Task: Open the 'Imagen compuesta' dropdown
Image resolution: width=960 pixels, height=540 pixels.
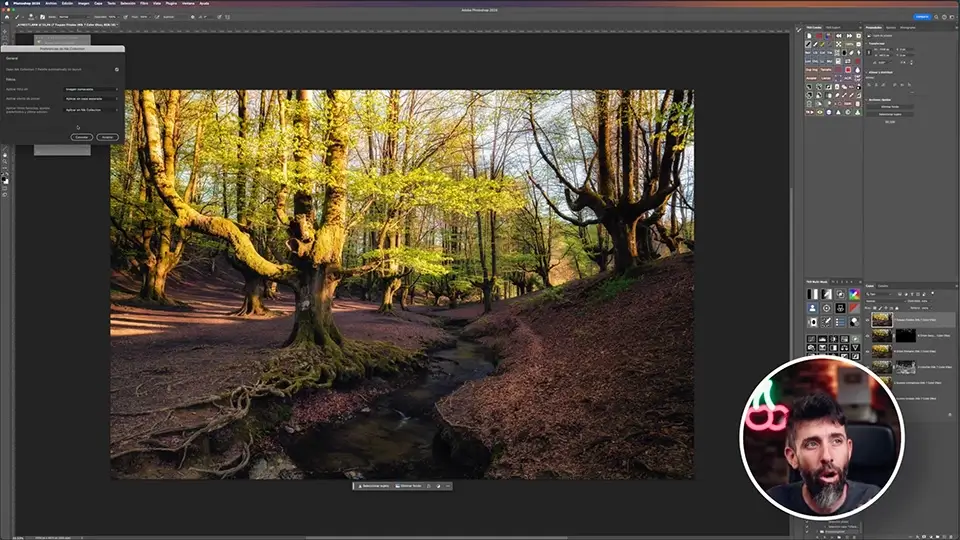Action: click(91, 89)
